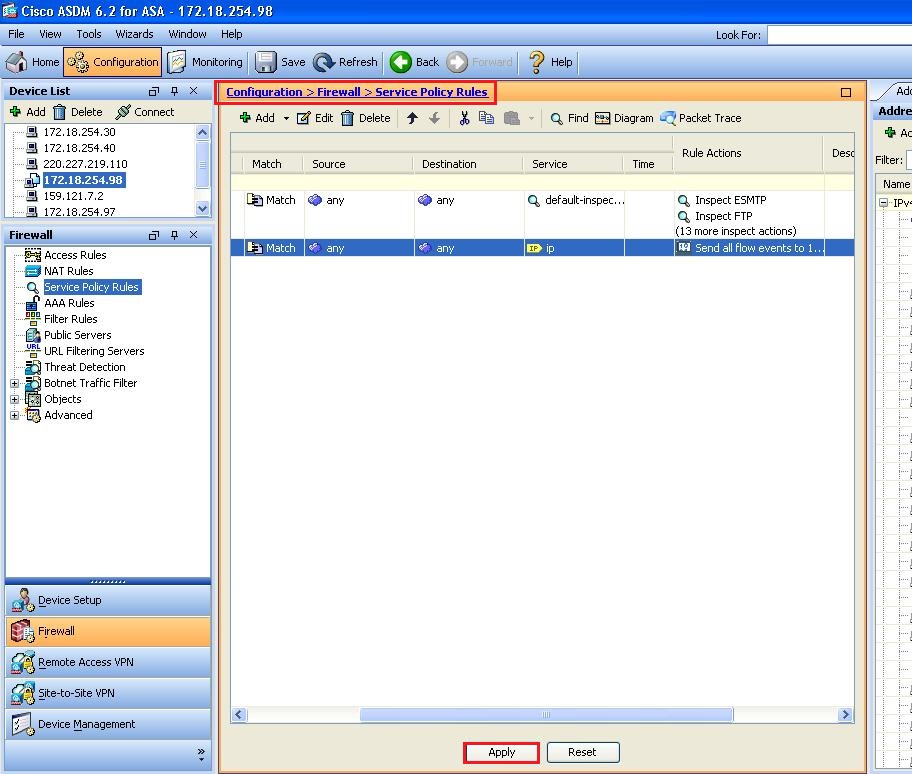The width and height of the screenshot is (912, 774).
Task: Open the Packet Trace tool
Action: tap(700, 117)
